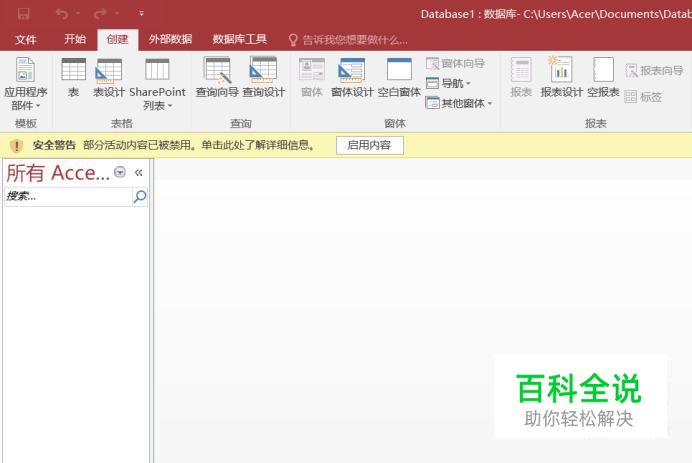Launch the 报表向导 report wizard

[x=654, y=70]
